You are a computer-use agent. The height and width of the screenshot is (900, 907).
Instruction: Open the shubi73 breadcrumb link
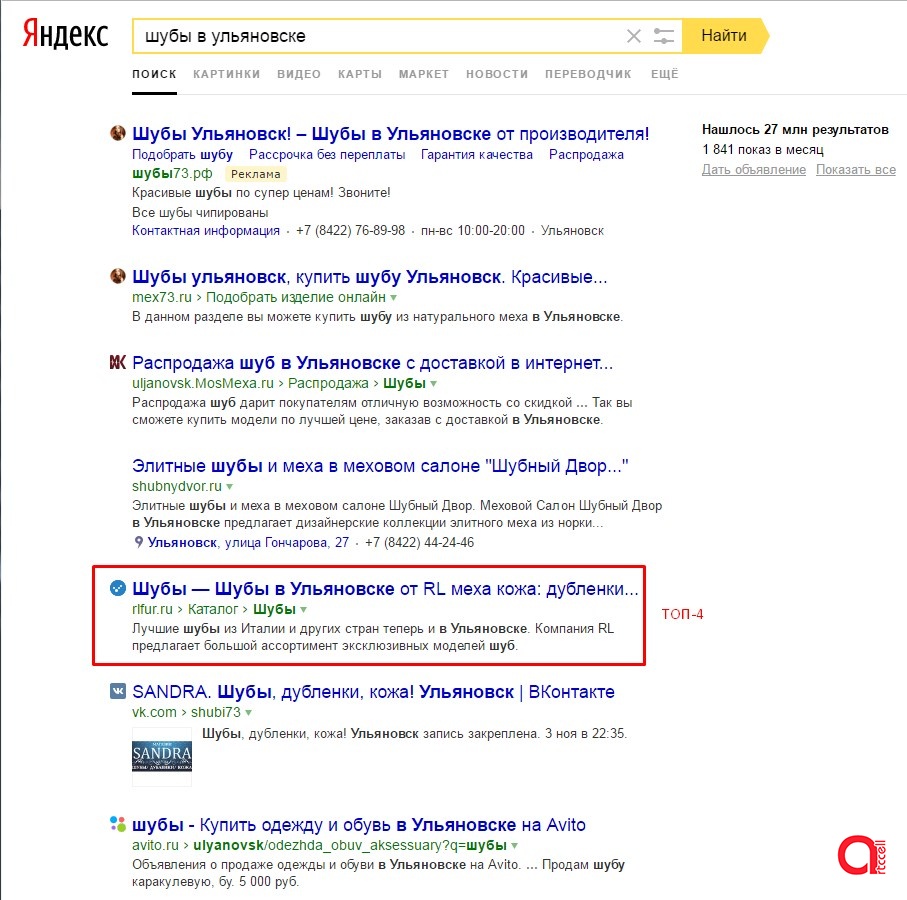coord(216,712)
